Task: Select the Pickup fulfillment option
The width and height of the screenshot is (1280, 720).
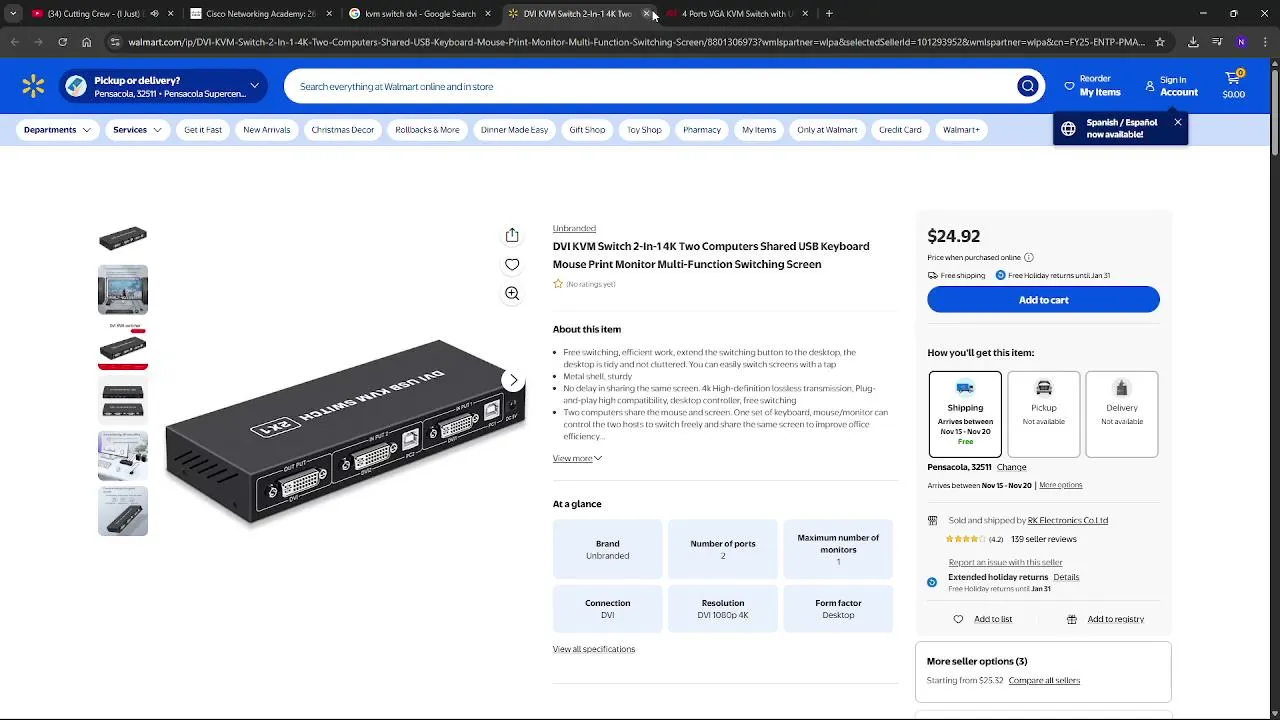Action: pos(1044,414)
